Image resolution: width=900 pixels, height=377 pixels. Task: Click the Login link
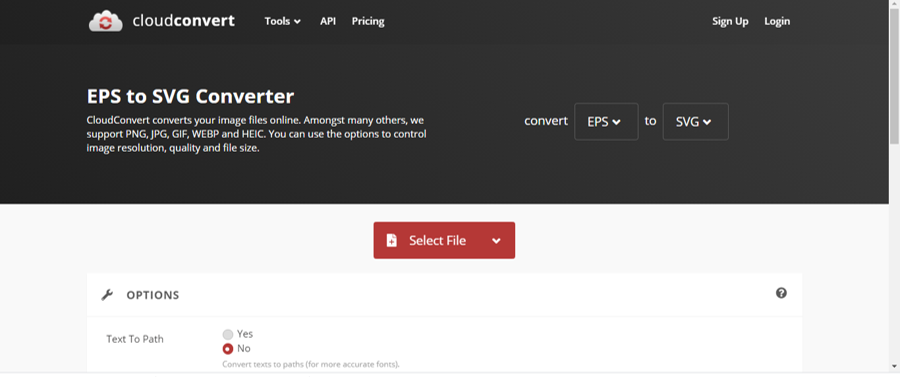[777, 21]
